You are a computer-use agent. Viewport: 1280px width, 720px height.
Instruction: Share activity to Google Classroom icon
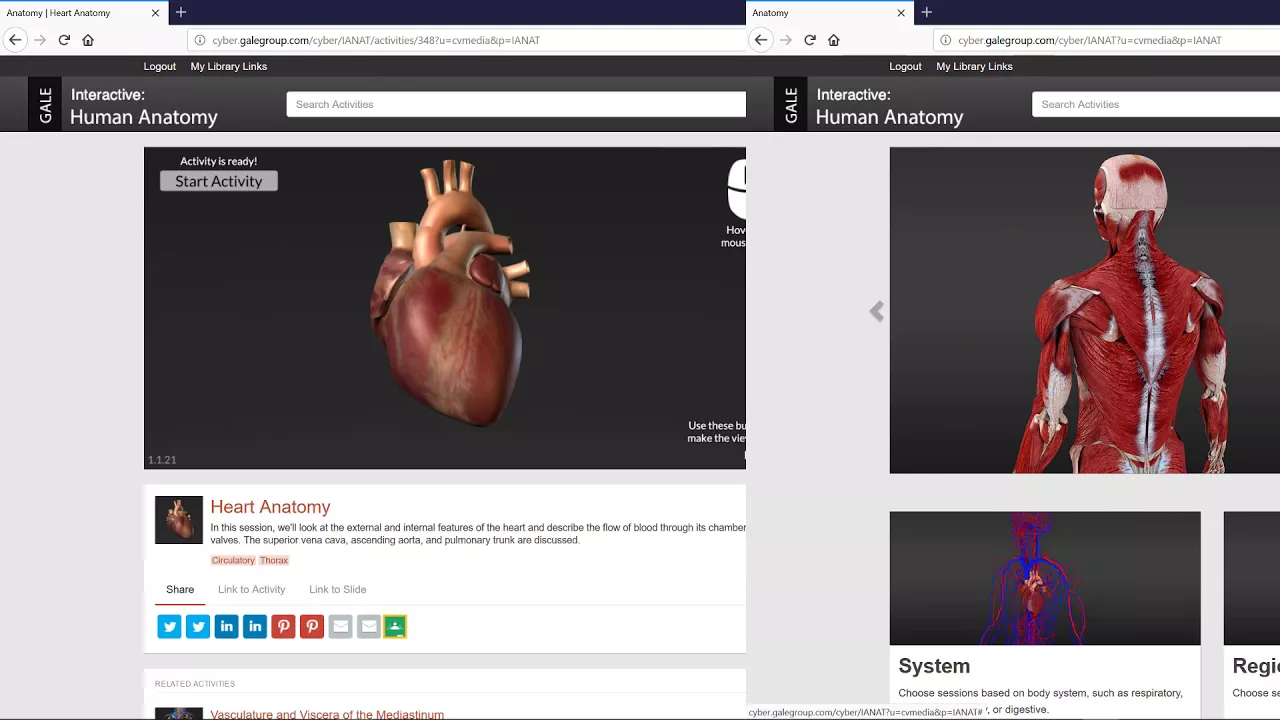click(395, 626)
